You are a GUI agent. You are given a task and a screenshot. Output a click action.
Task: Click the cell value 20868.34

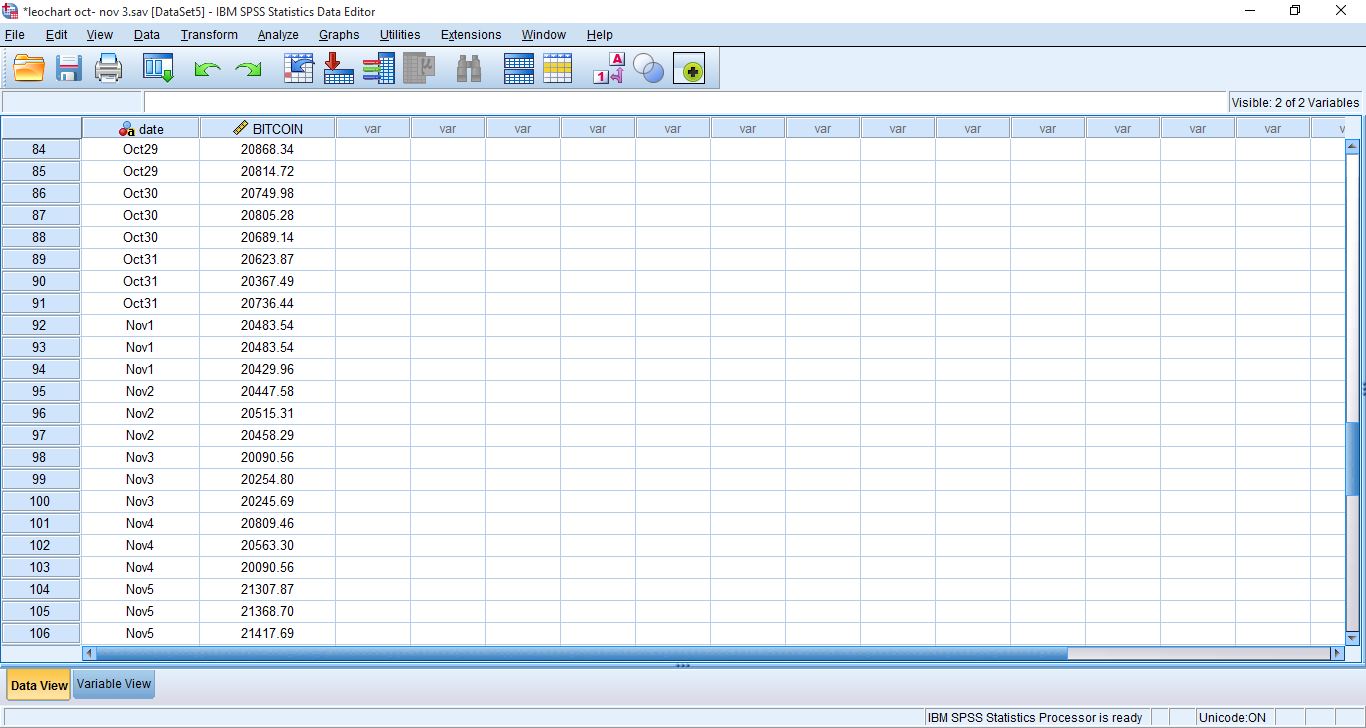click(x=267, y=149)
